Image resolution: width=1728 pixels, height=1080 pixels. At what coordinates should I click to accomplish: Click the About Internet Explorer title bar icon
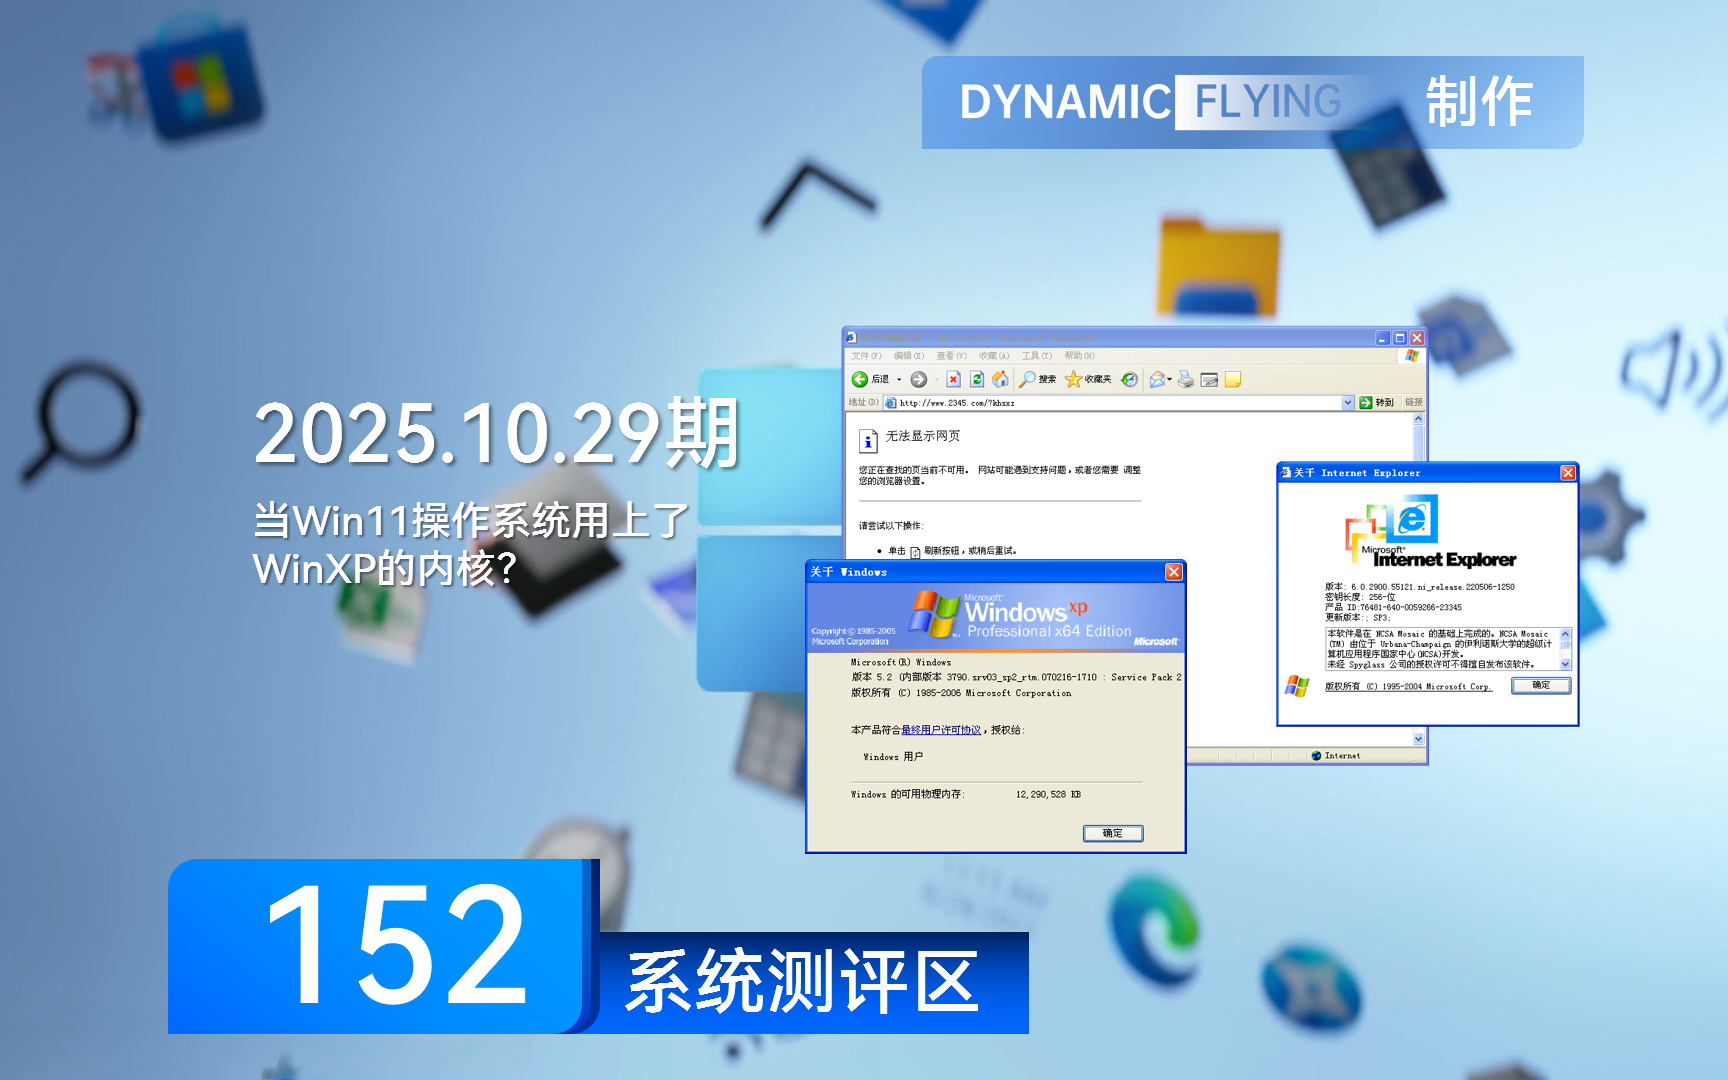point(1286,472)
